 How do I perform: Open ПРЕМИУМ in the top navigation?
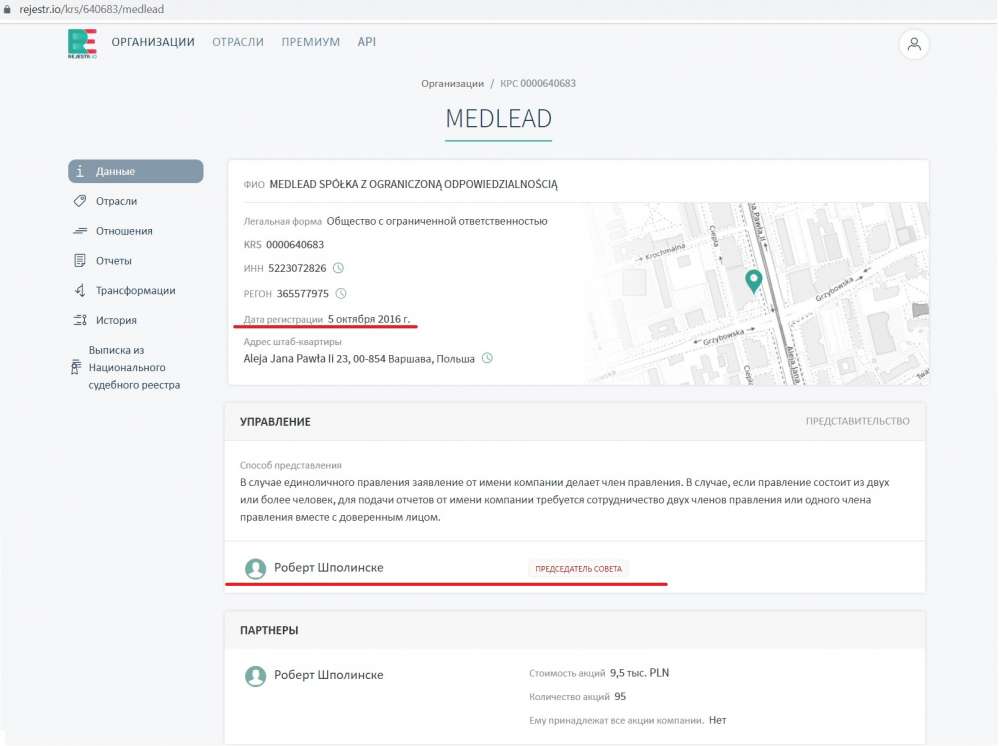310,42
